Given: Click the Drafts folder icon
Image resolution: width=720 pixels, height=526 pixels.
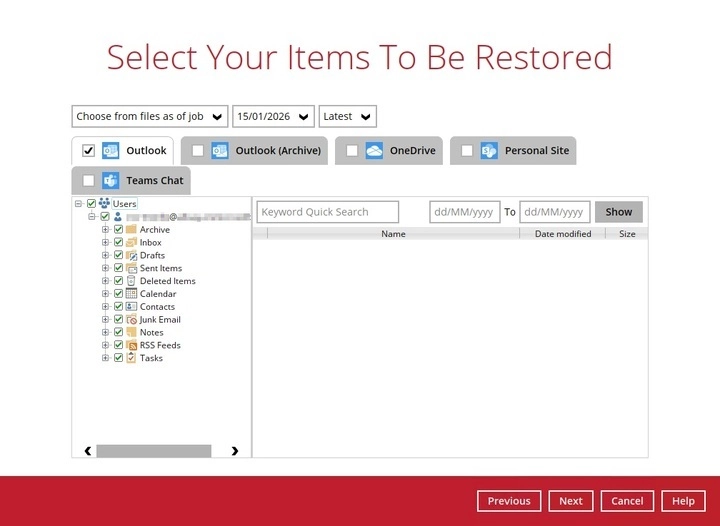Looking at the screenshot, I should pos(131,256).
